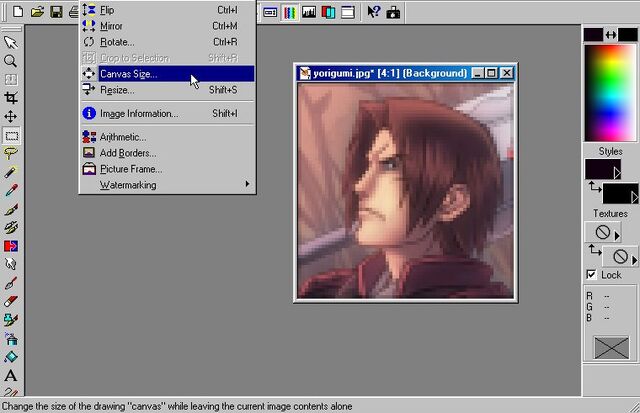
Task: Toggle the Color Palette toolbar icon
Action: (x=289, y=12)
